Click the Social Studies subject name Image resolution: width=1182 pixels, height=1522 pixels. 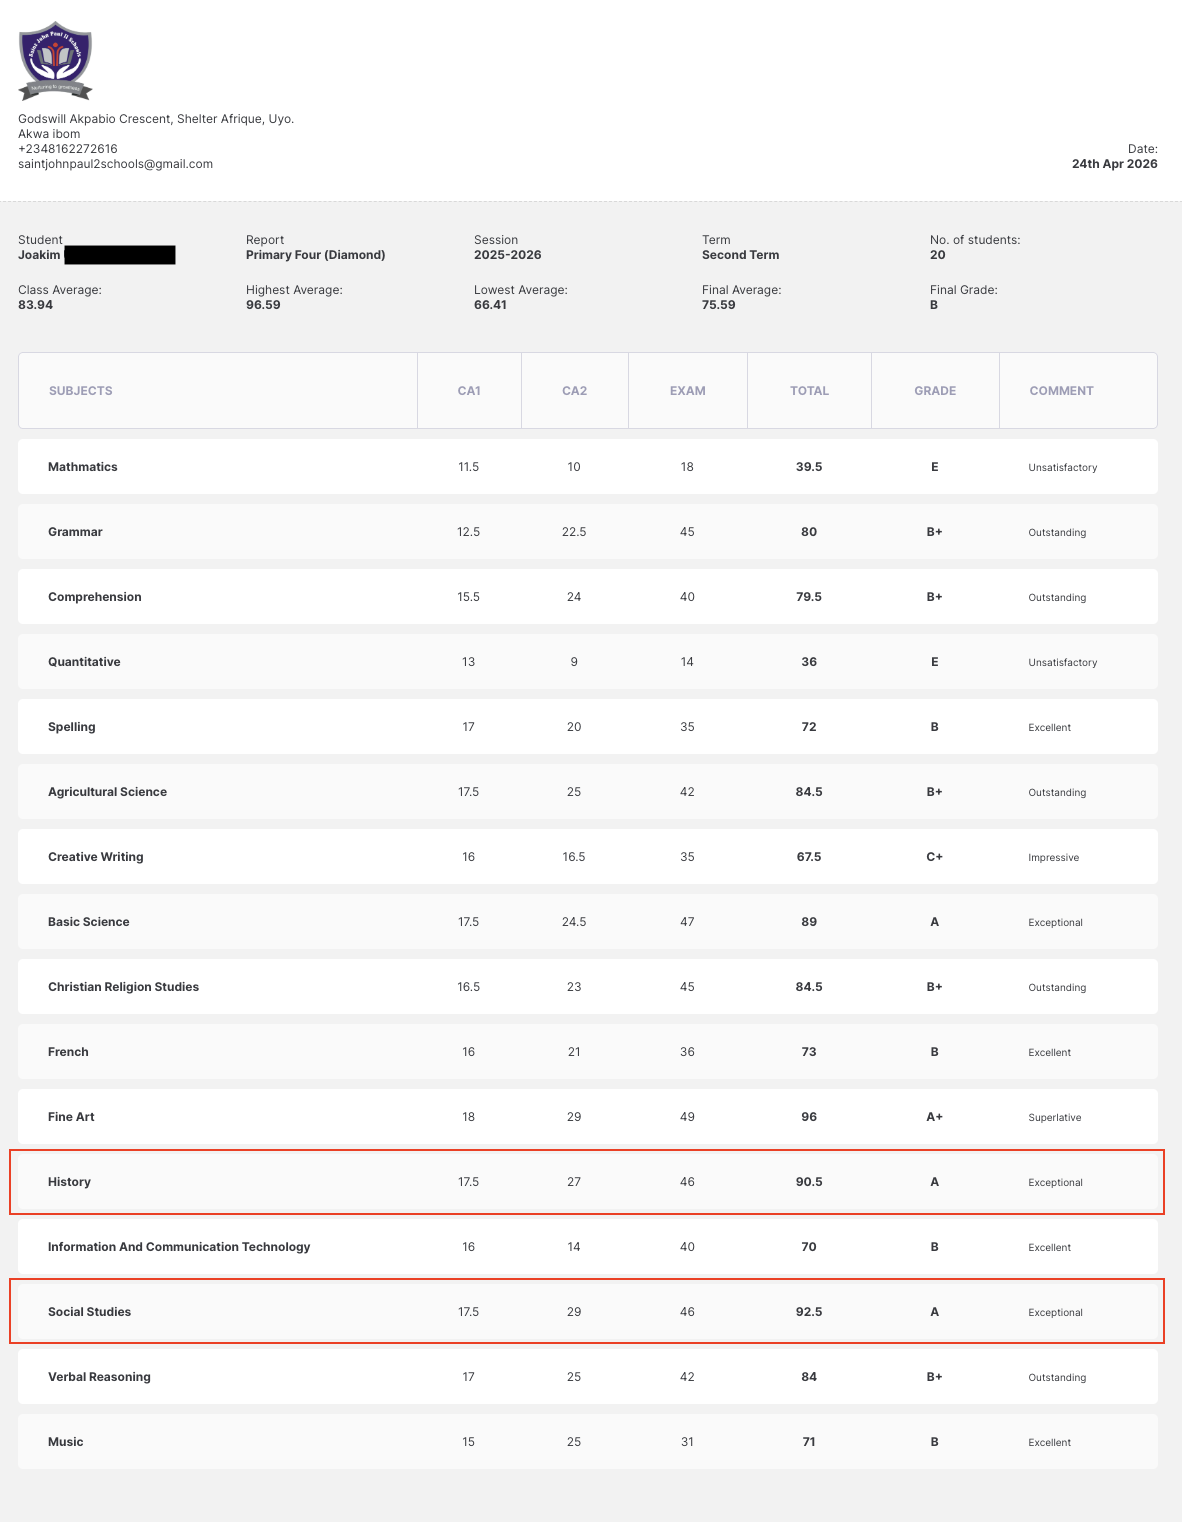tap(89, 1312)
